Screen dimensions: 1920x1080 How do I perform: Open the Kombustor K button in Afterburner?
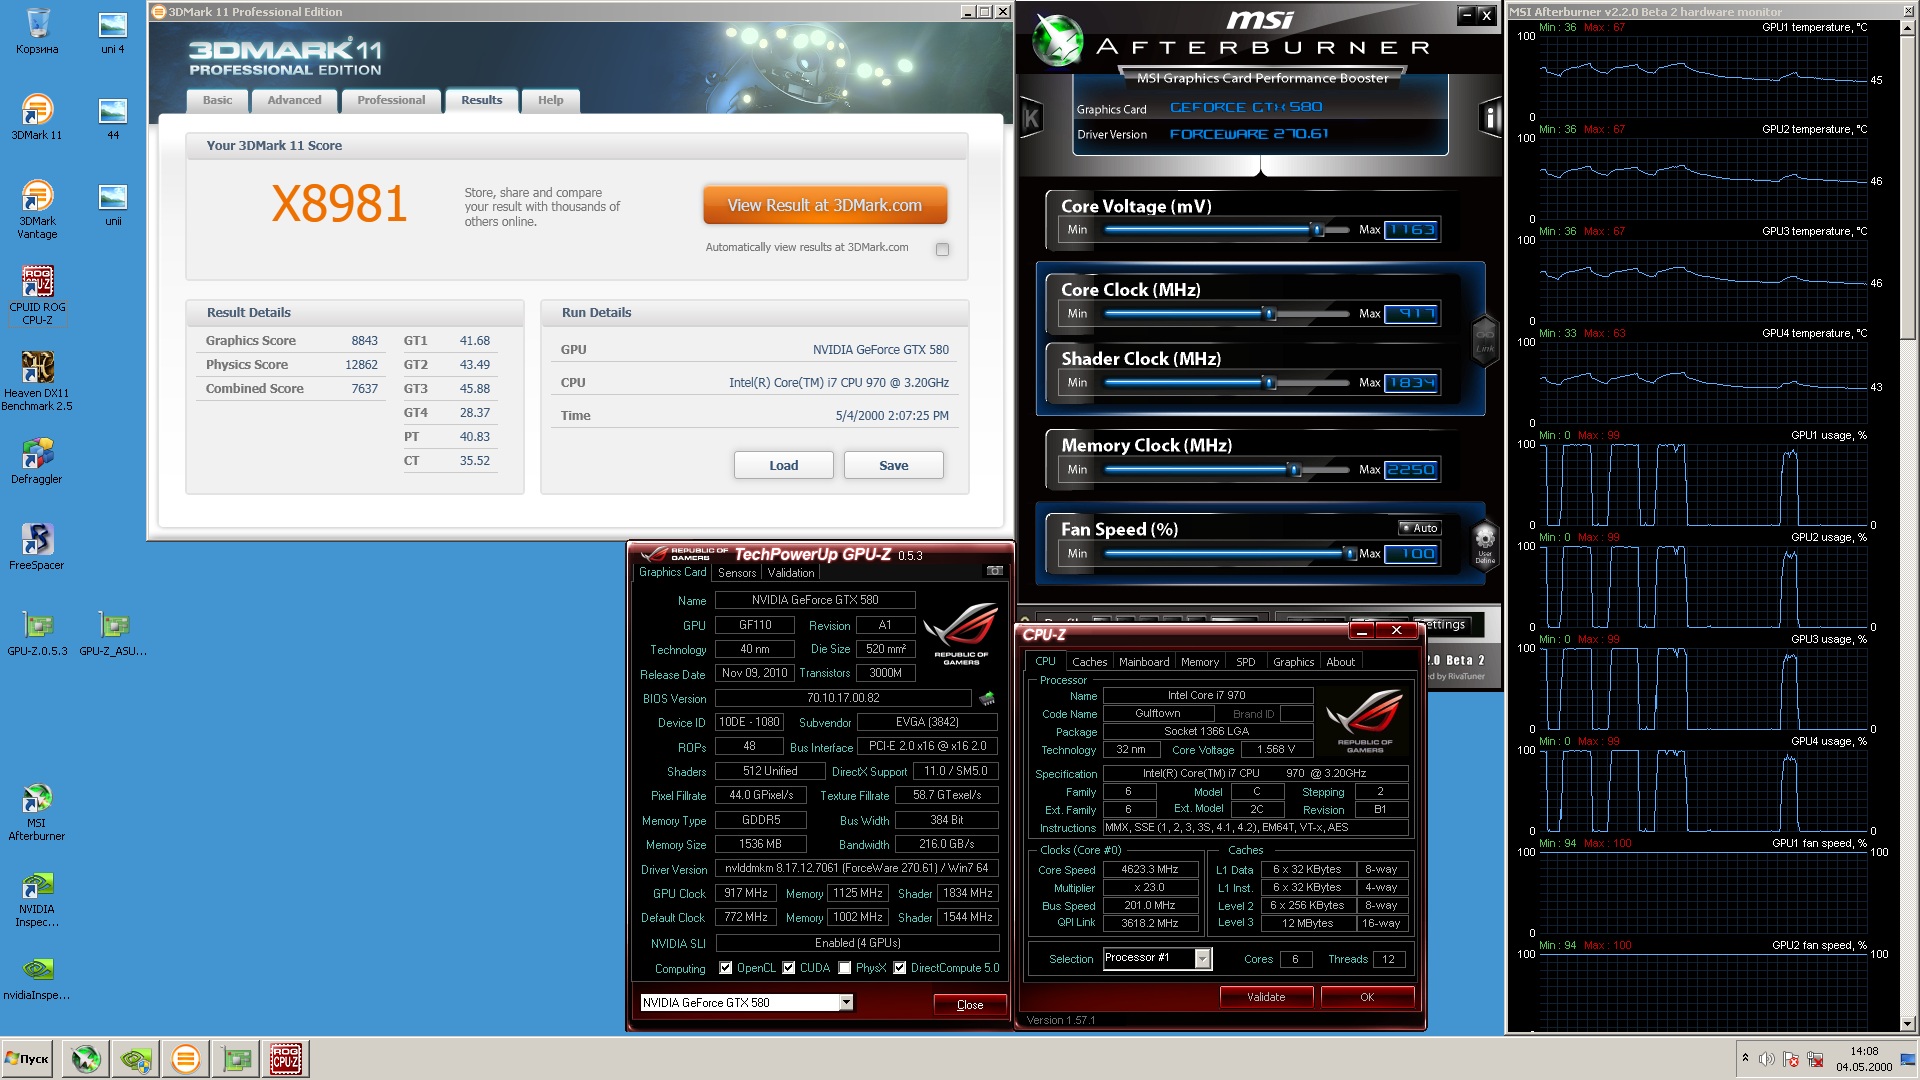(x=1031, y=118)
